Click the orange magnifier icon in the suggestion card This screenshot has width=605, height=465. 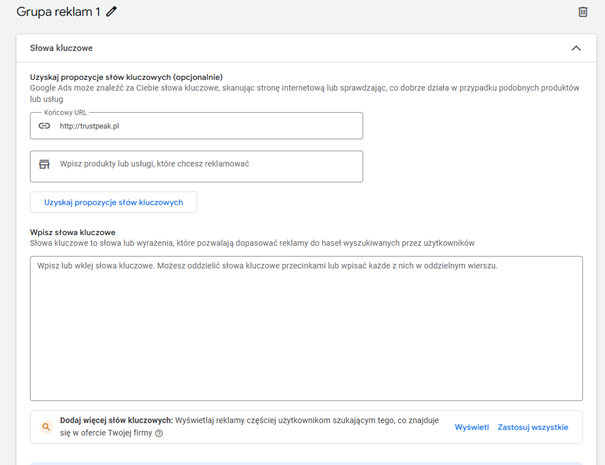pyautogui.click(x=46, y=427)
